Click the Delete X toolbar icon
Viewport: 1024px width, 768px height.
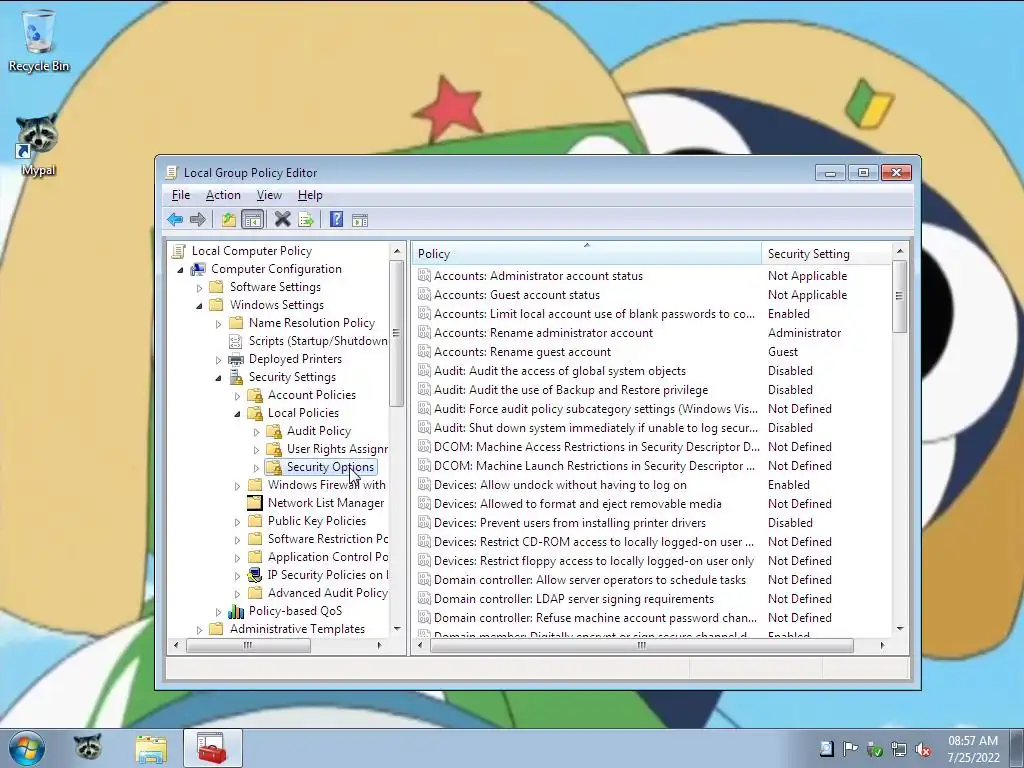tap(282, 219)
